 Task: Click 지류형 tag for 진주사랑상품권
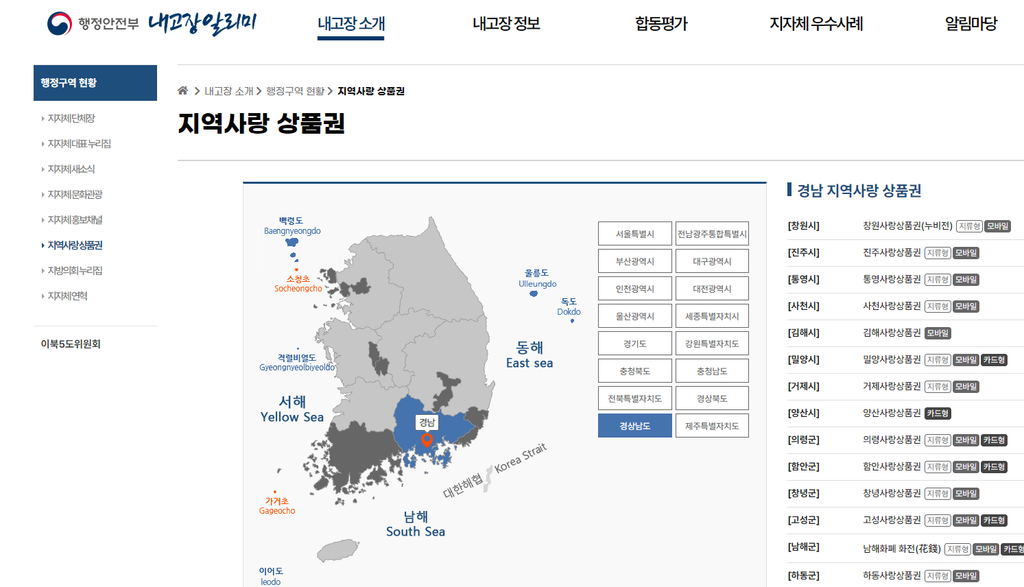[x=937, y=253]
